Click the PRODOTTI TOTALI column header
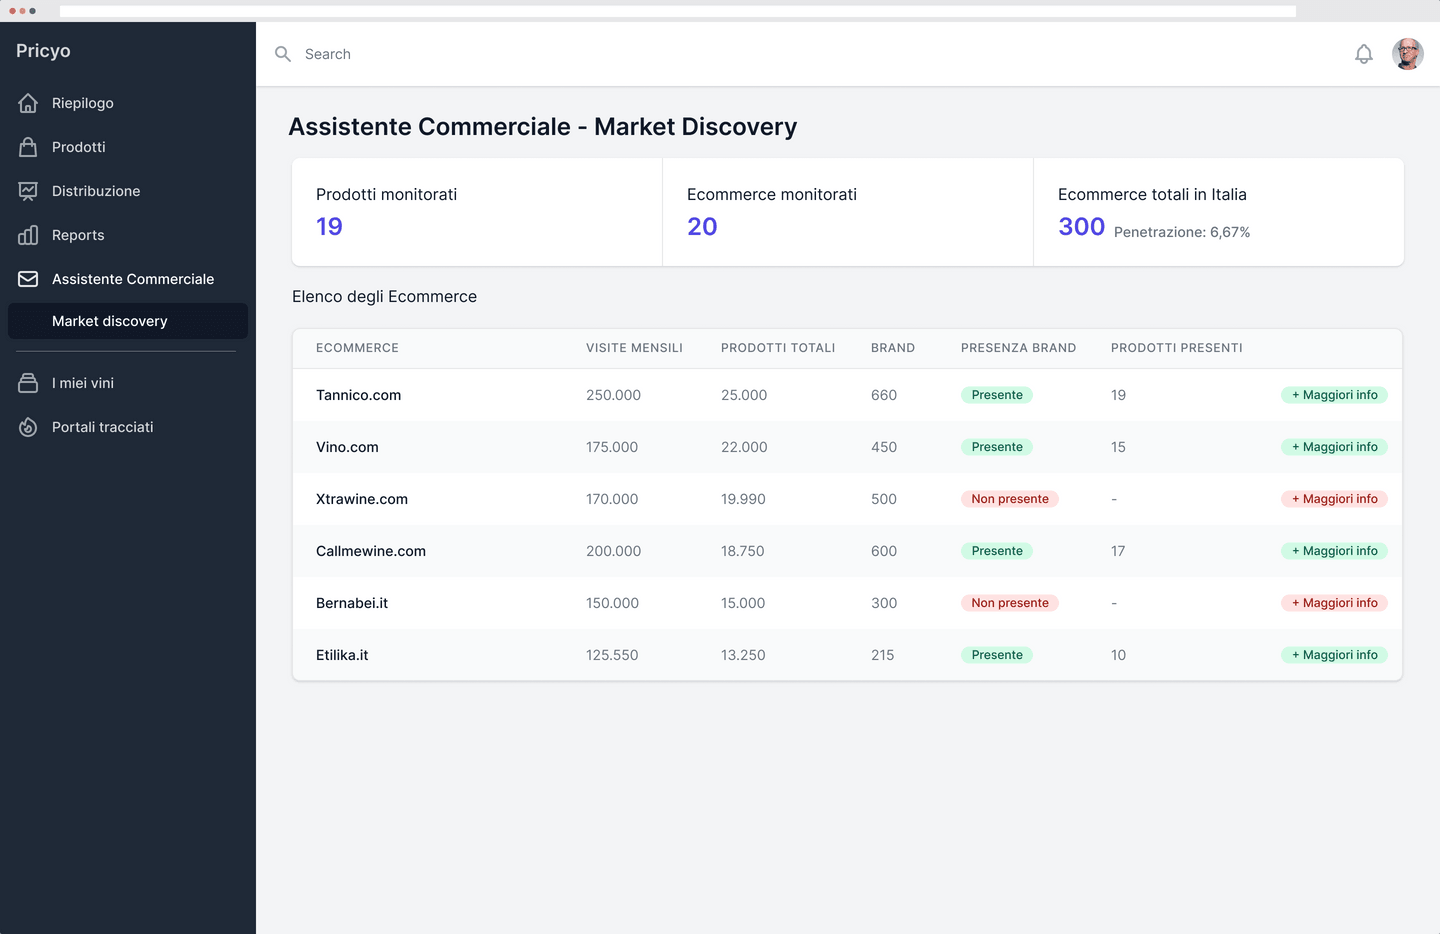This screenshot has height=934, width=1440. click(x=778, y=348)
